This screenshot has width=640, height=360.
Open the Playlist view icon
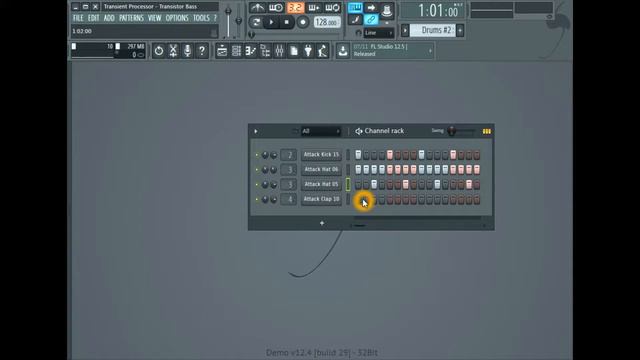point(222,51)
